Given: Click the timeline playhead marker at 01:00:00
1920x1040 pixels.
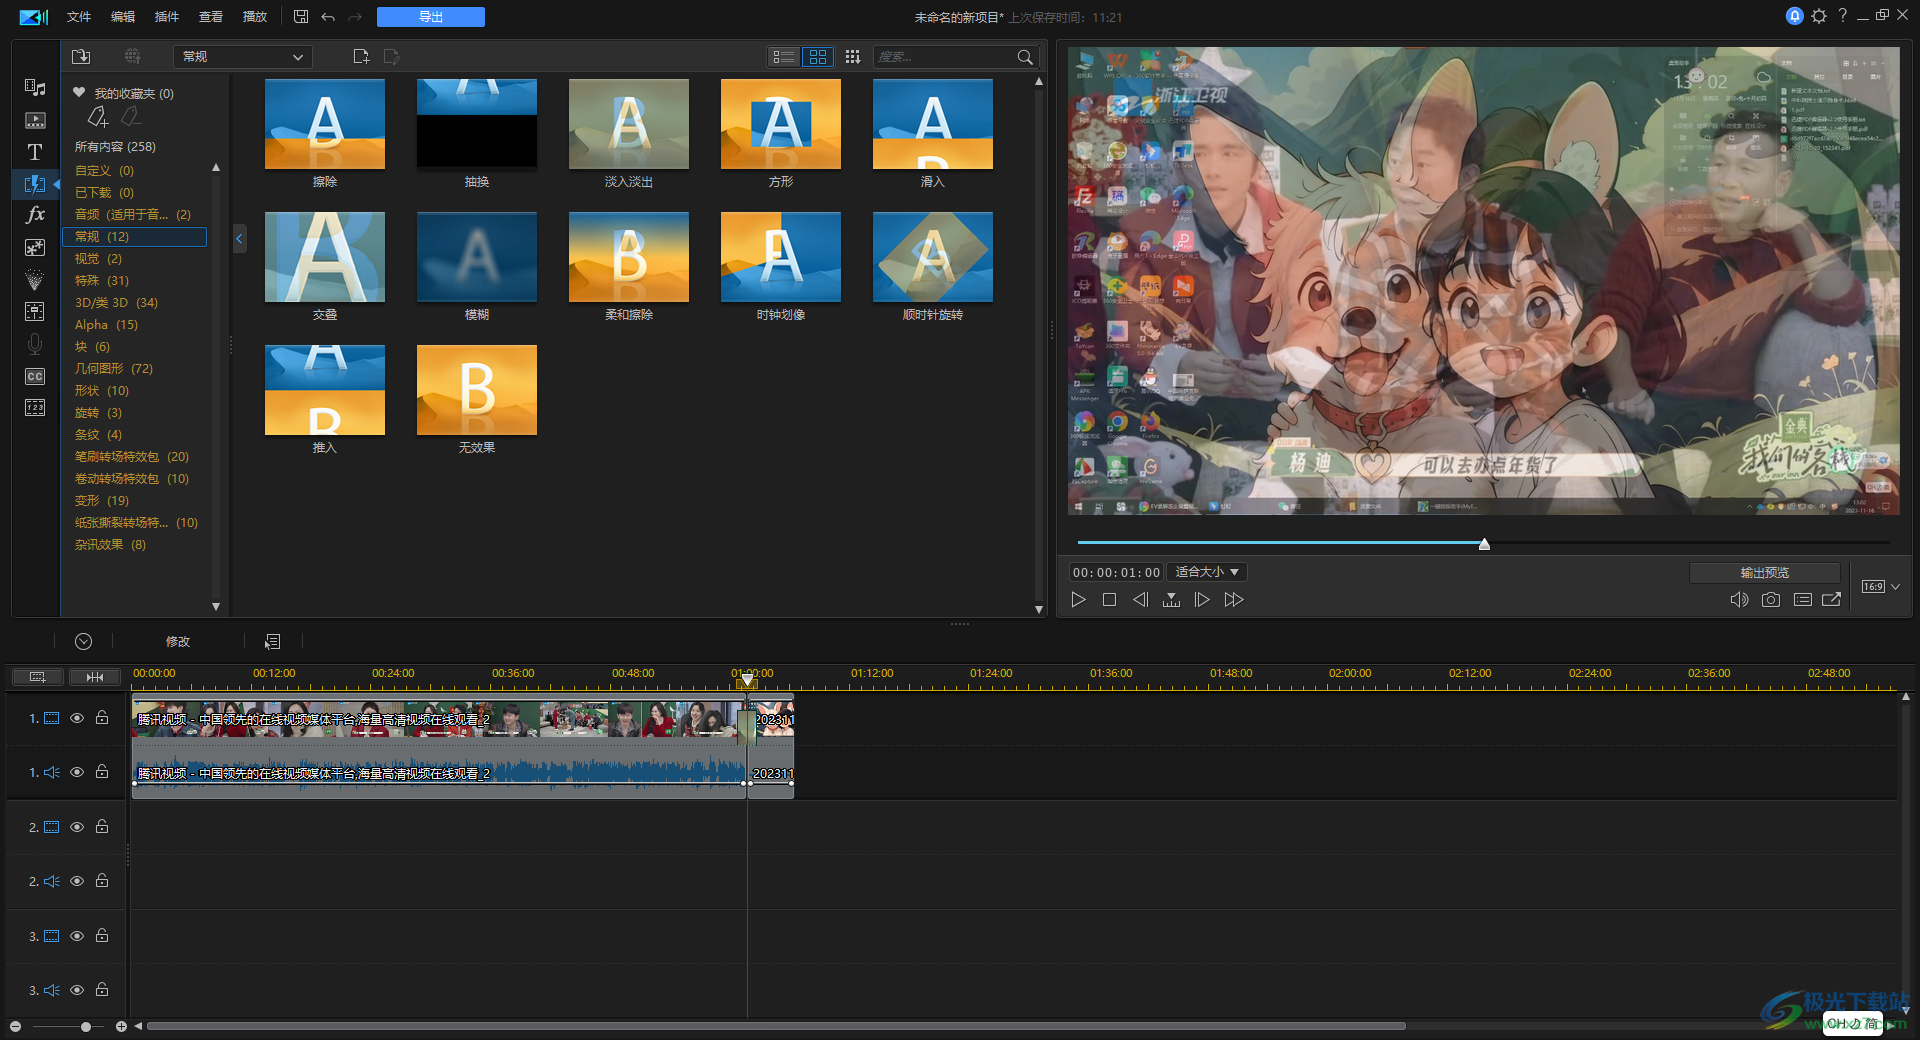Looking at the screenshot, I should 747,681.
